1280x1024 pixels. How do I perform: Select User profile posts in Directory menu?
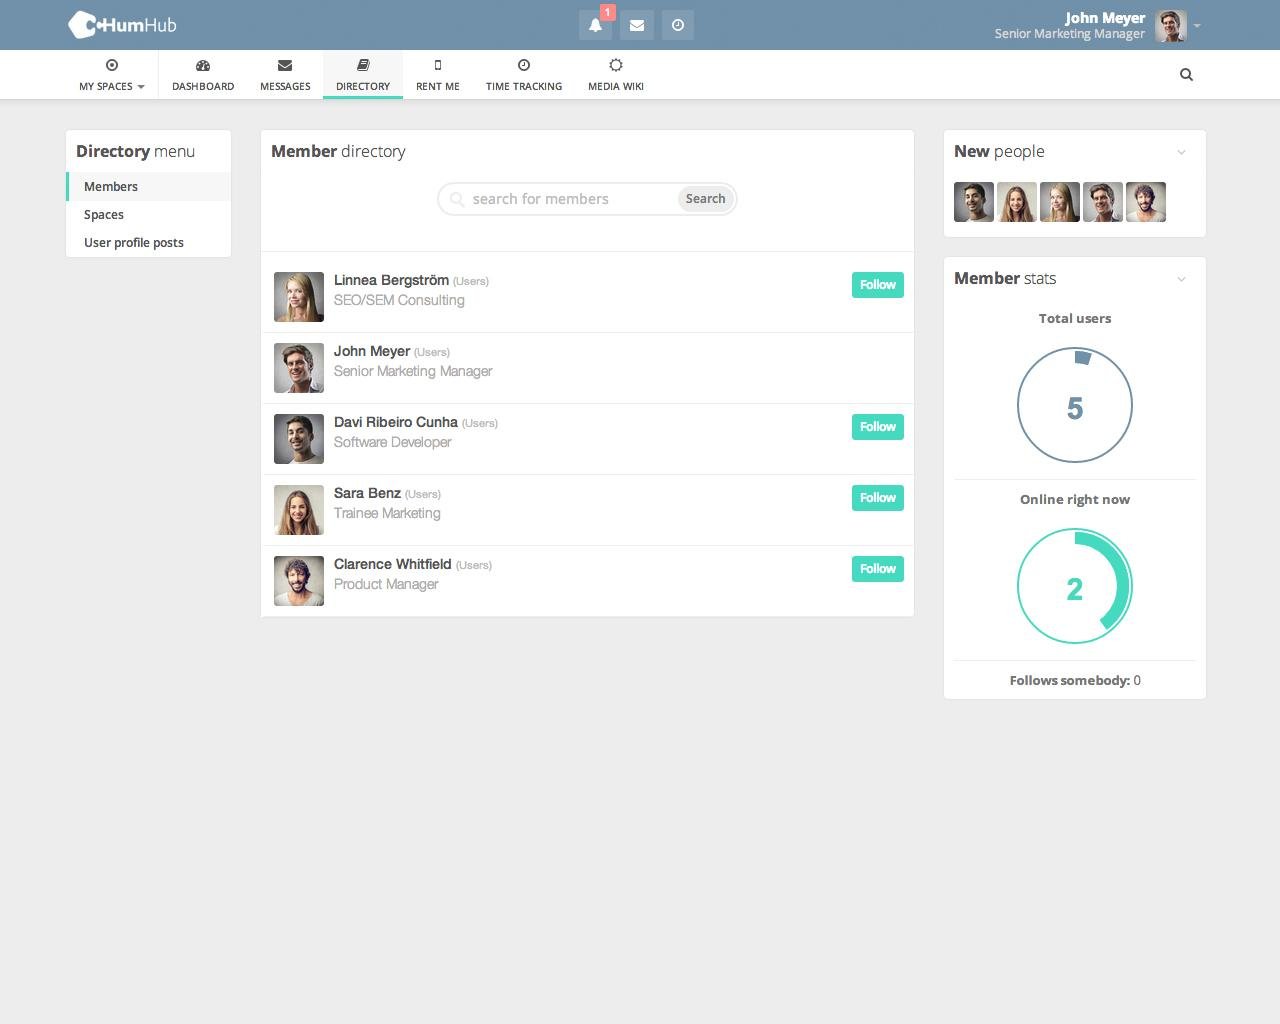[134, 243]
